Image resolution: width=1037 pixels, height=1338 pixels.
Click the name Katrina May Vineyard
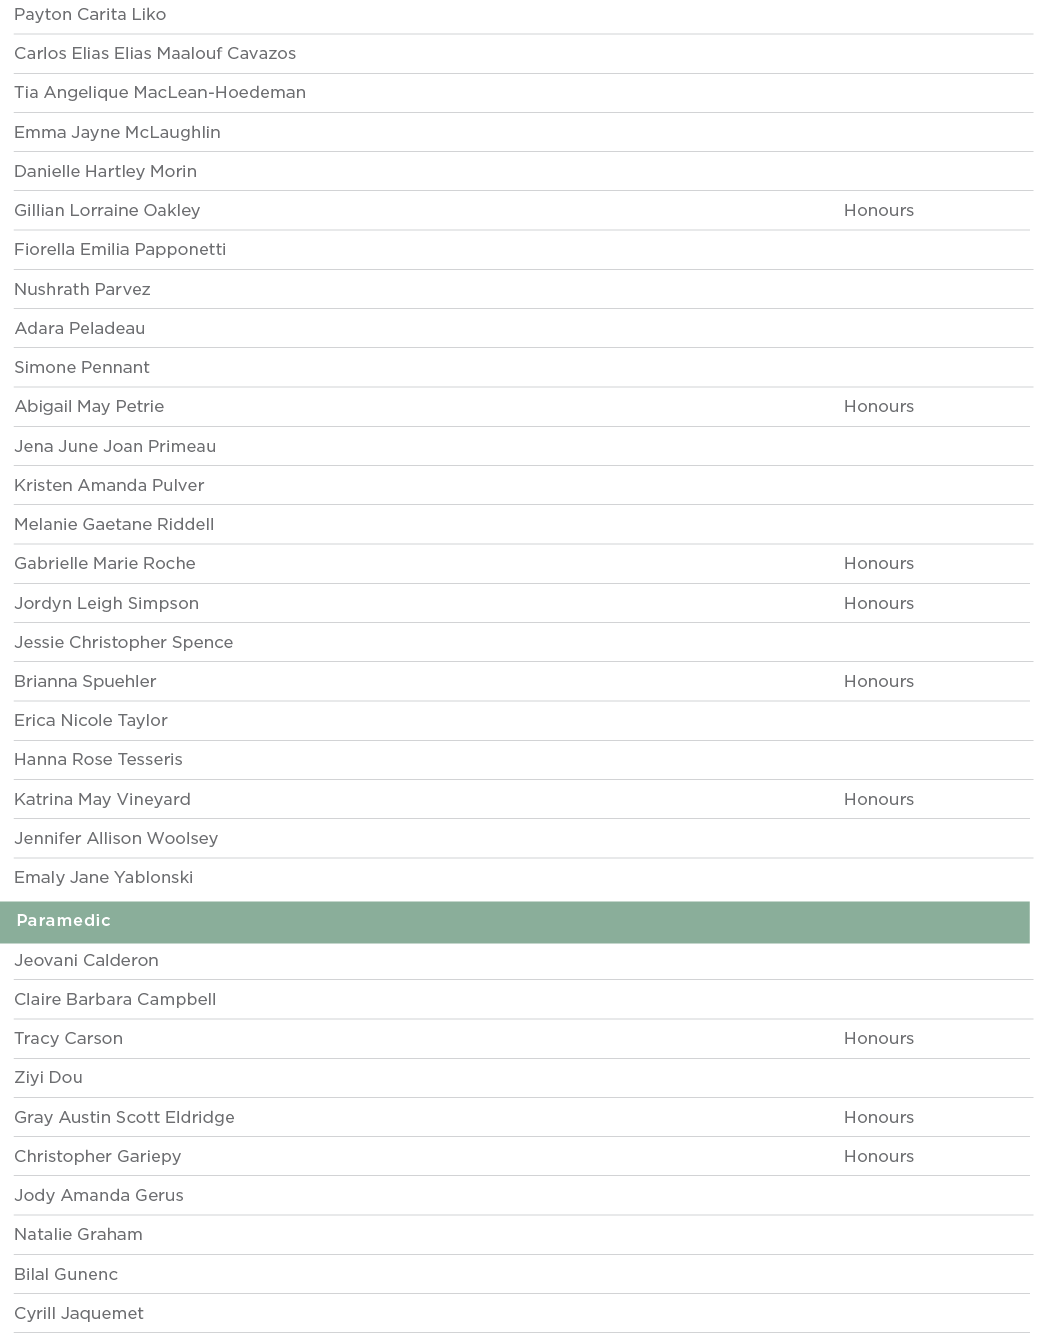102,799
